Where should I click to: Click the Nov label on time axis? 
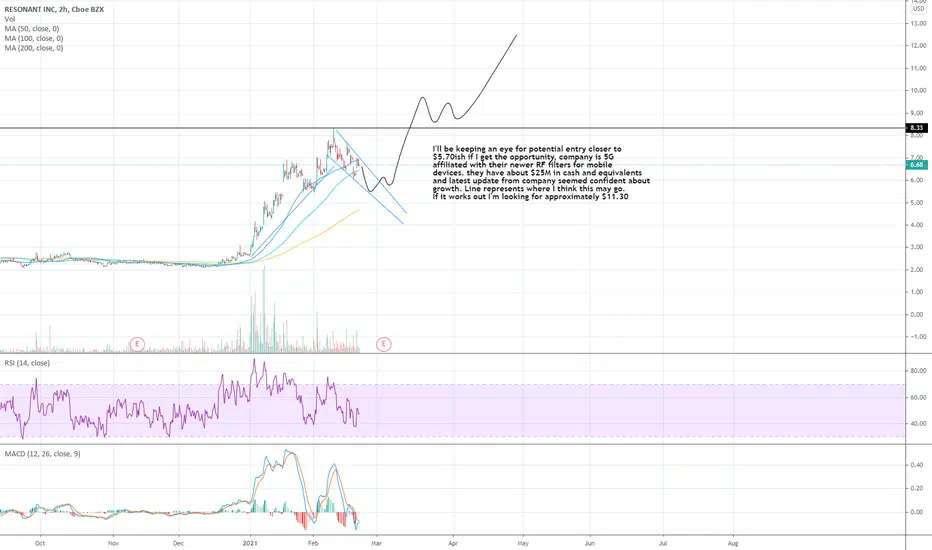click(x=114, y=543)
